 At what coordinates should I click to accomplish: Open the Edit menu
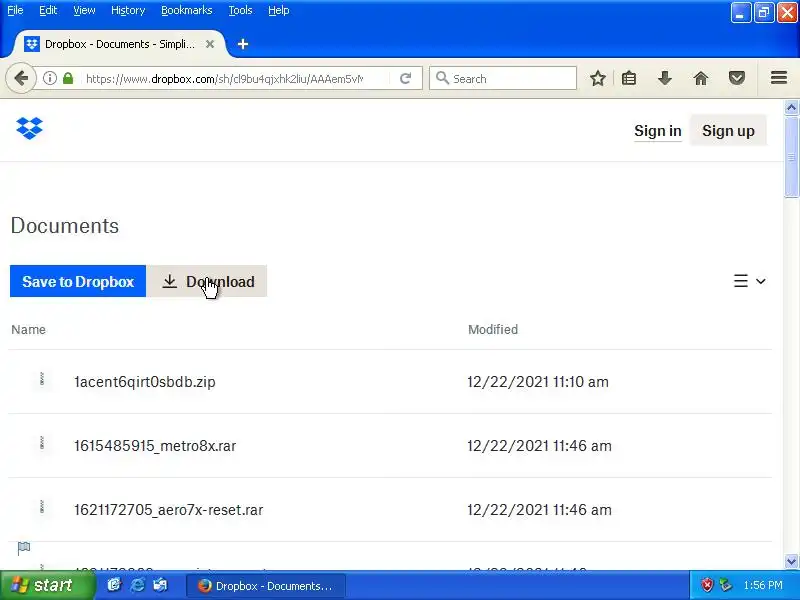click(48, 10)
